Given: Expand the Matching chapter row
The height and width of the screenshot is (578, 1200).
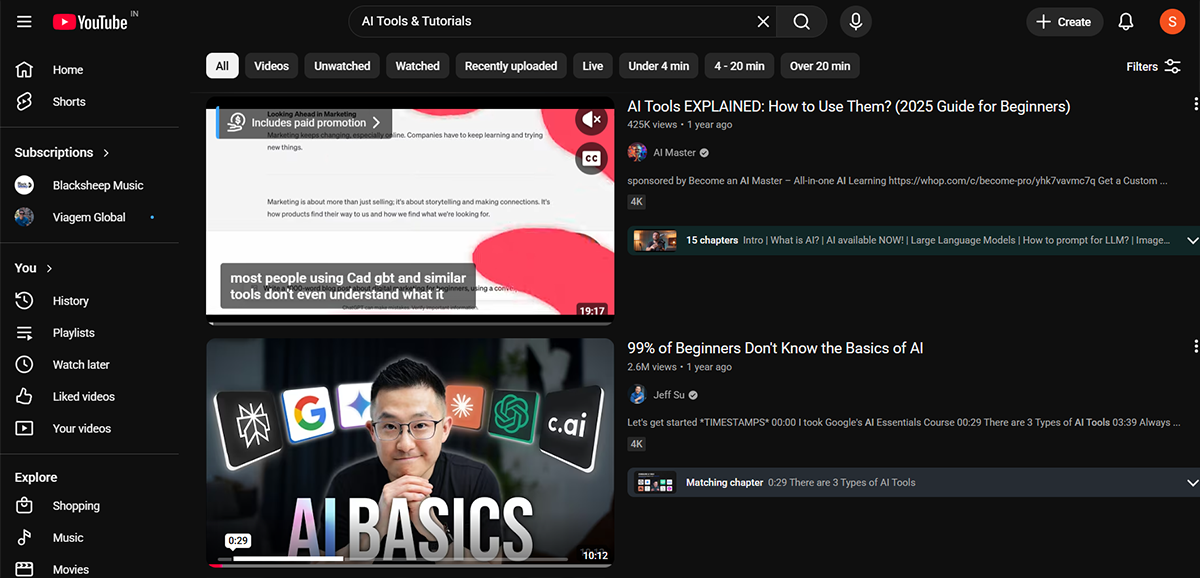Looking at the screenshot, I should pos(1192,483).
